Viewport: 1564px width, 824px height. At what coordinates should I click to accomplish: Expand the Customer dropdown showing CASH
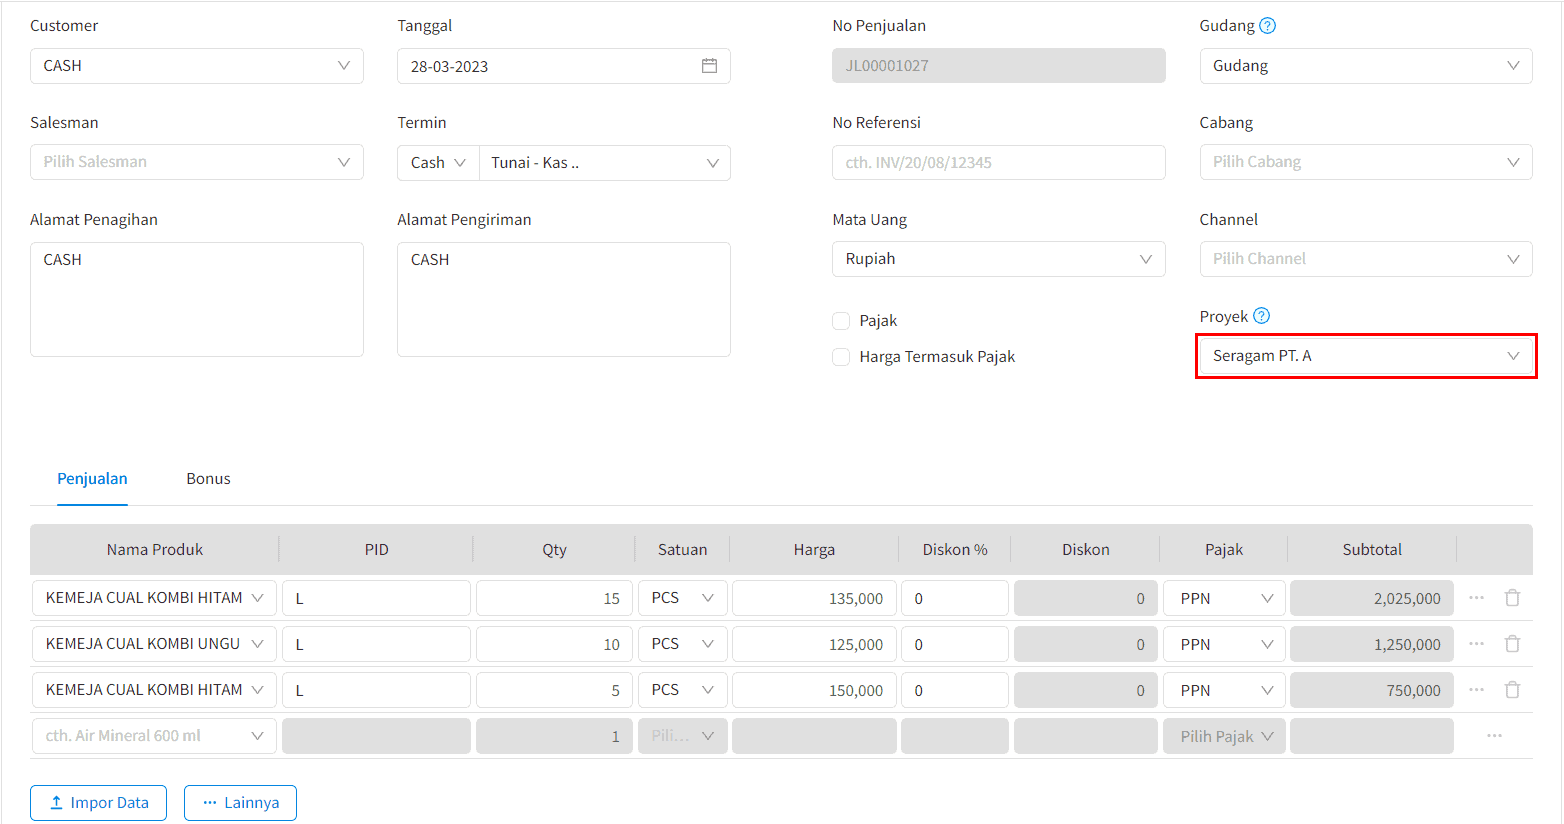(x=196, y=66)
